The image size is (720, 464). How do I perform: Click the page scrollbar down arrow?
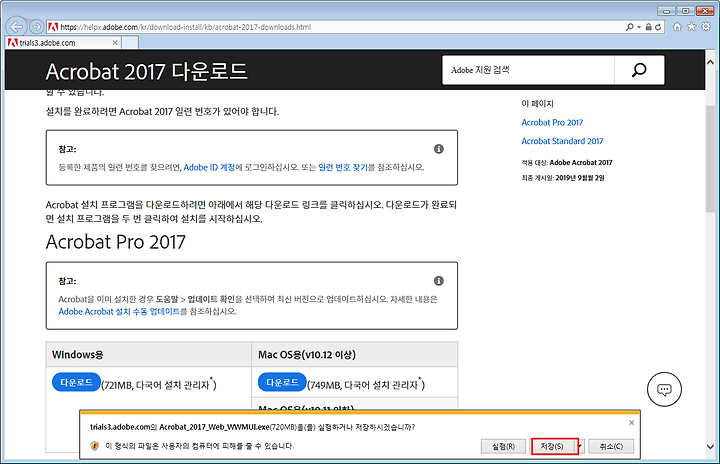point(710,446)
